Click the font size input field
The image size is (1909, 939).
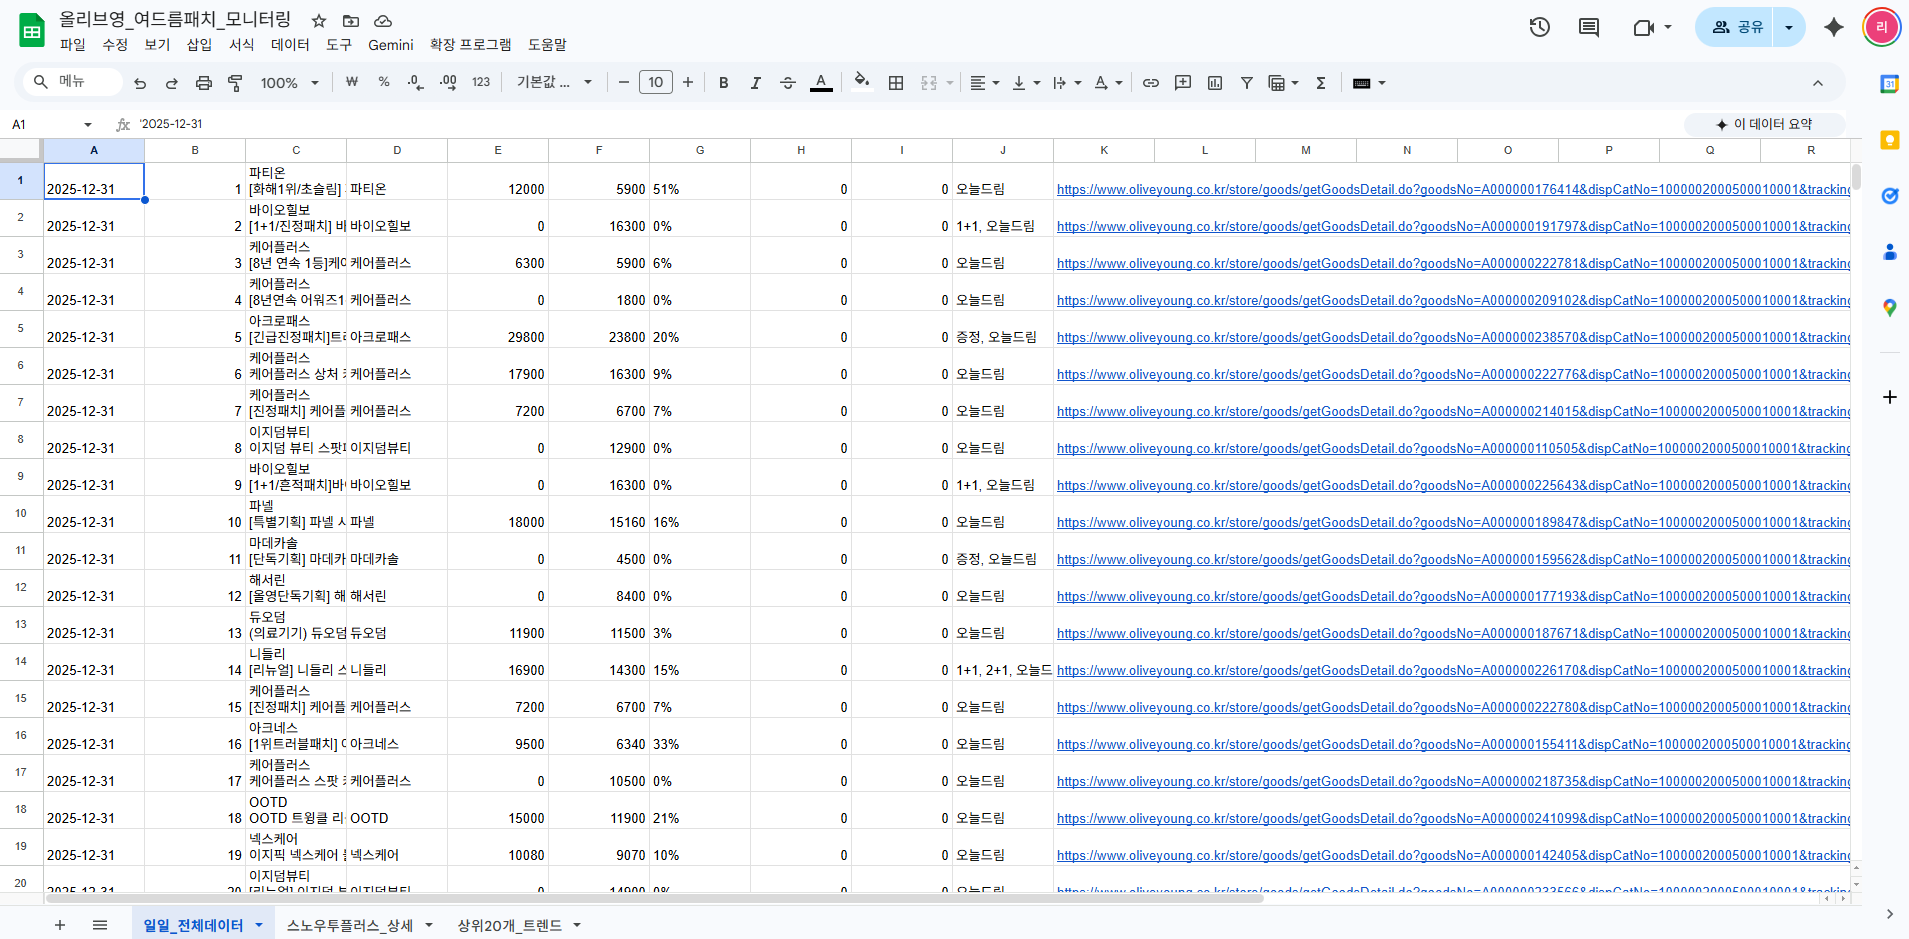pyautogui.click(x=656, y=83)
